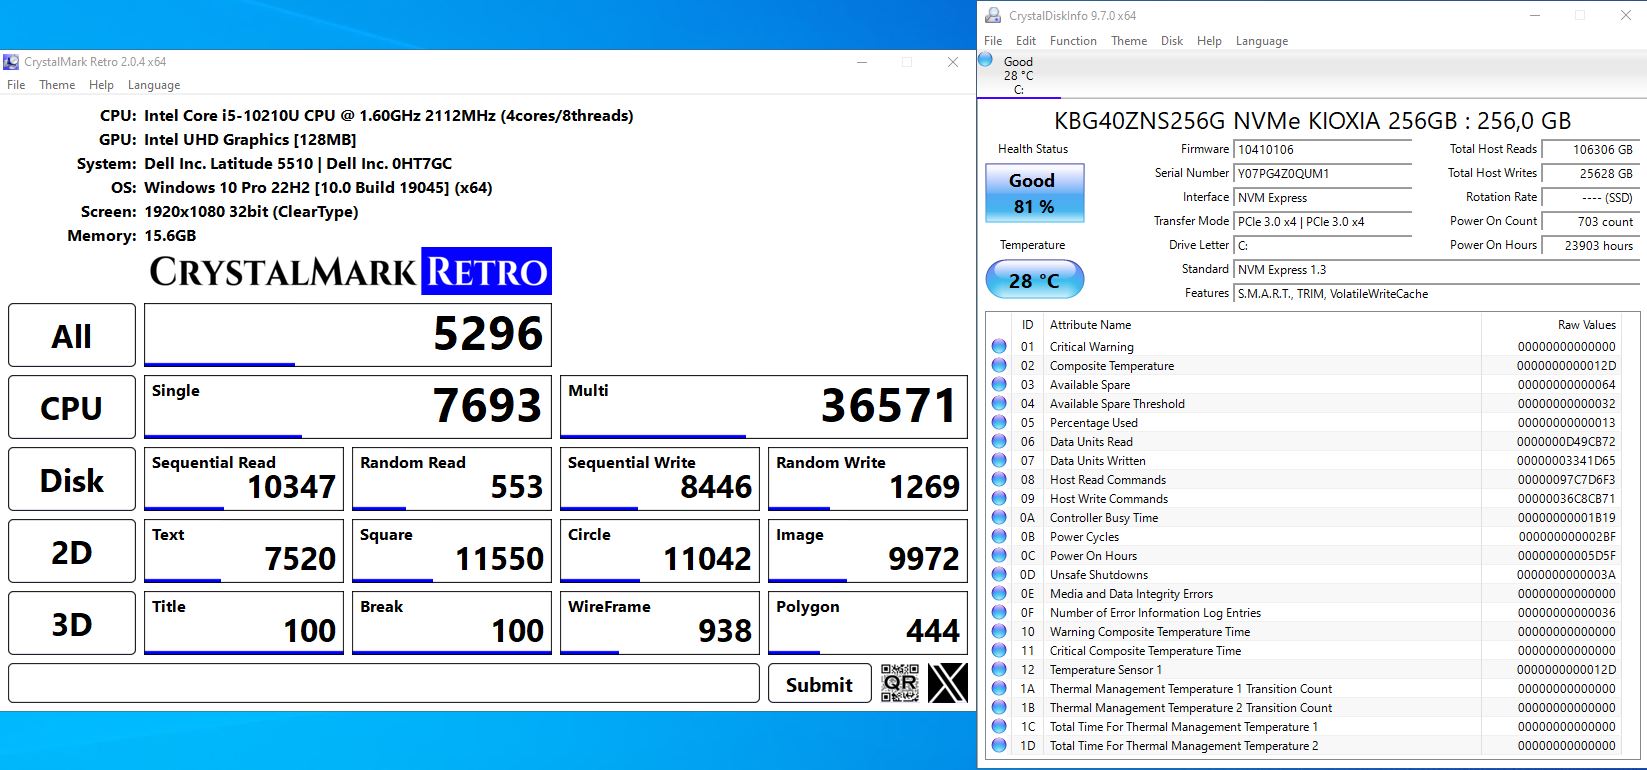Click status orb for Critical Warning attribute

pos(999,346)
